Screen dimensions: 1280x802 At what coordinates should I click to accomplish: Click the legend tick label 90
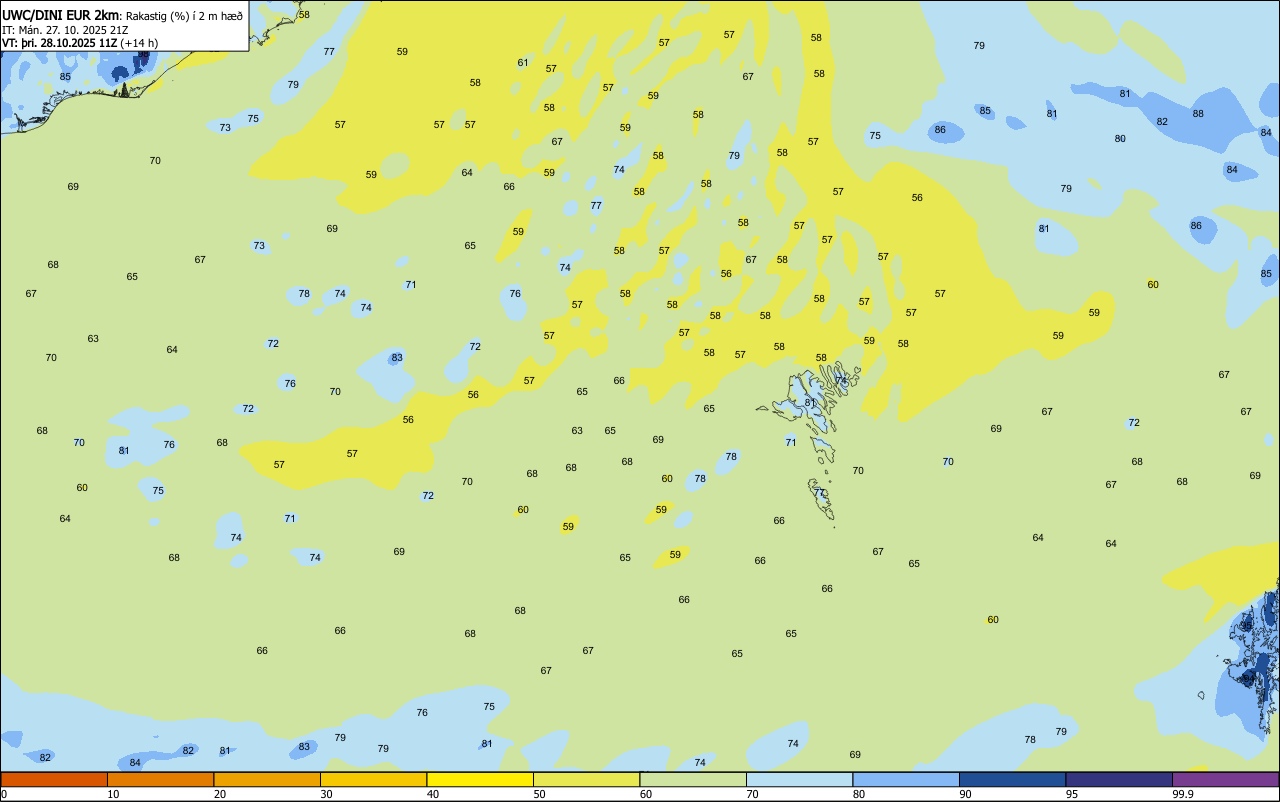tap(965, 794)
